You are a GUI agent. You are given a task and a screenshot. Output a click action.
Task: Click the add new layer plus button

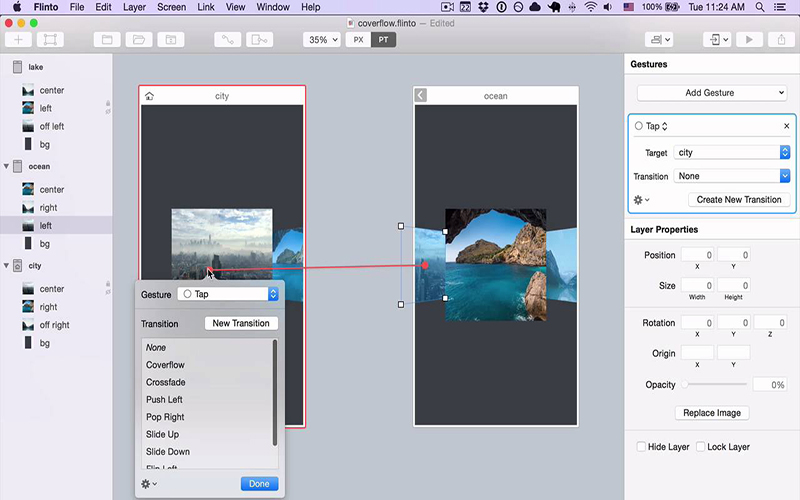point(18,40)
